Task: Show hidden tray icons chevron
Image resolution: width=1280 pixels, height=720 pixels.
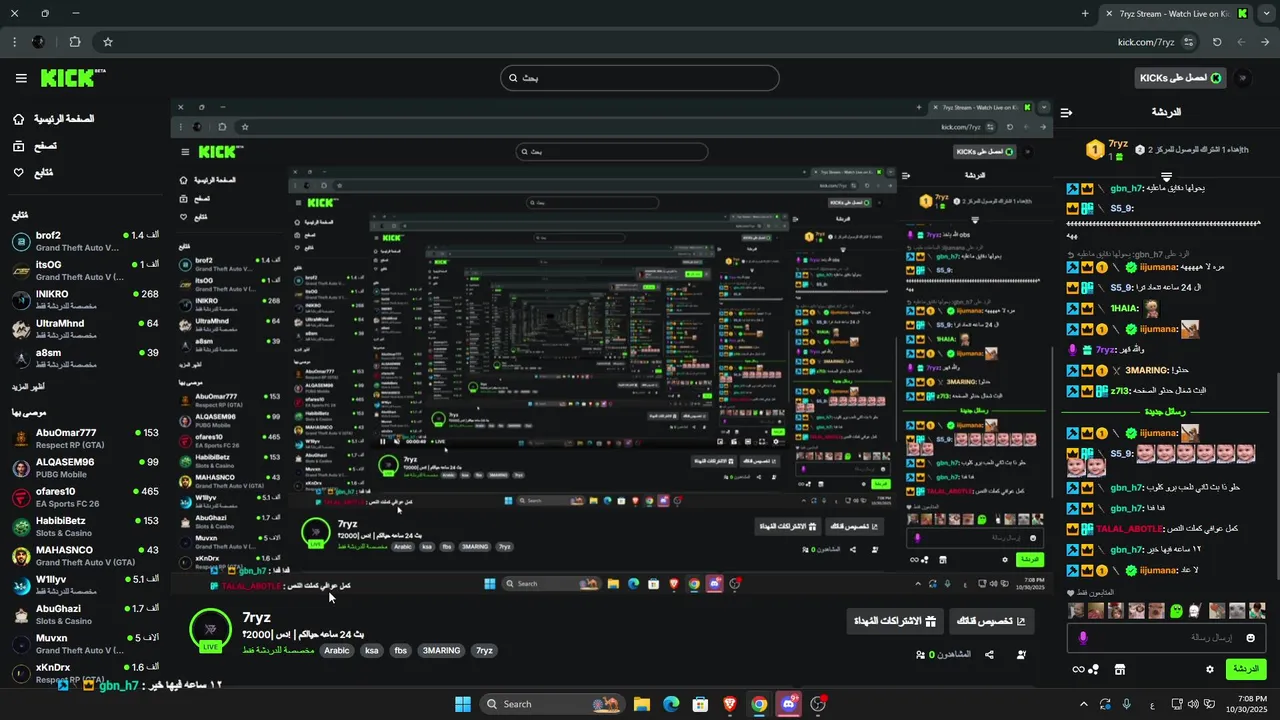Action: [1085, 704]
